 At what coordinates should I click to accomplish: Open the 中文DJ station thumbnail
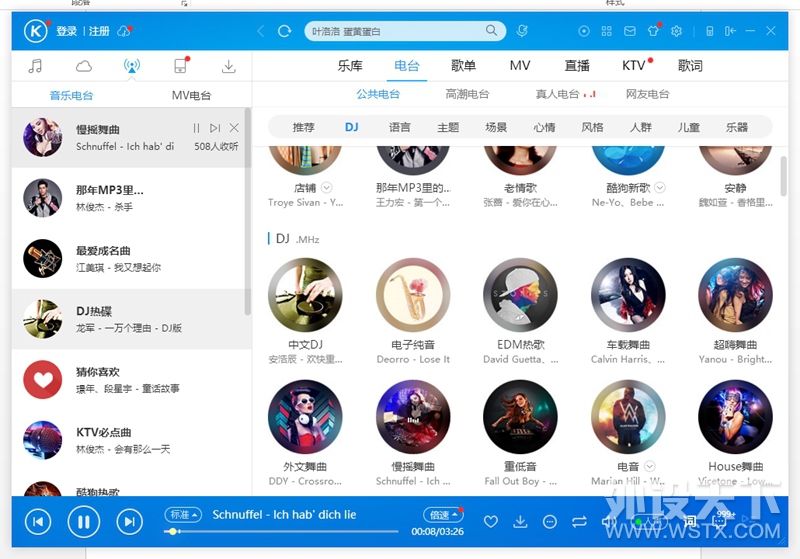point(305,295)
